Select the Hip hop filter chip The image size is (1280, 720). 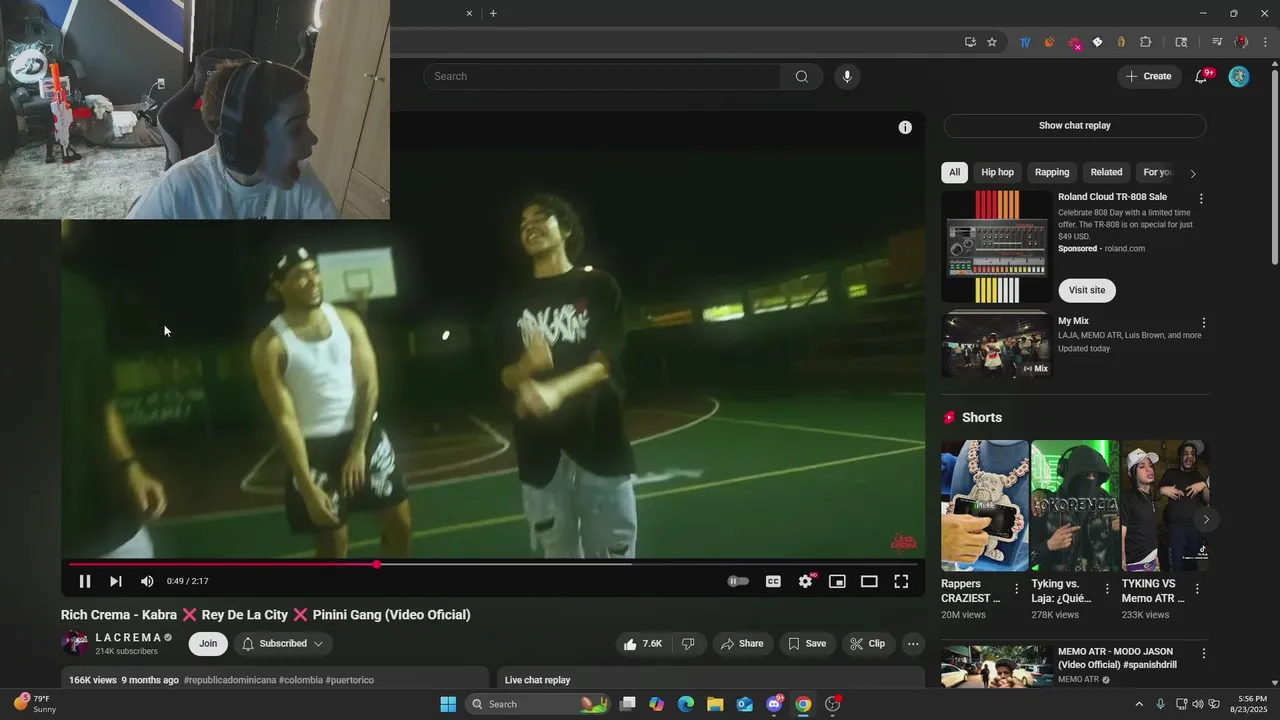(997, 172)
